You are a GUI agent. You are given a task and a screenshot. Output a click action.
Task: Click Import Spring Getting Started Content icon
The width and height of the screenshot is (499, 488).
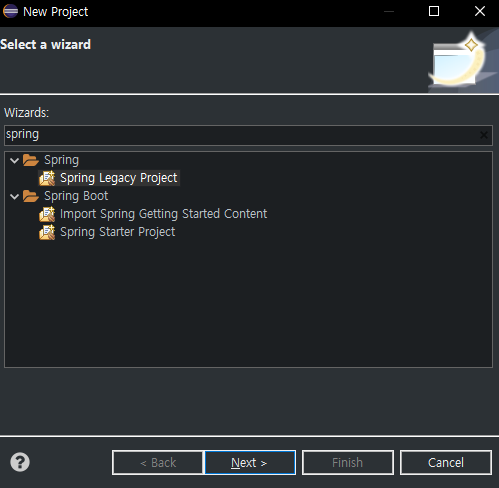click(x=47, y=214)
